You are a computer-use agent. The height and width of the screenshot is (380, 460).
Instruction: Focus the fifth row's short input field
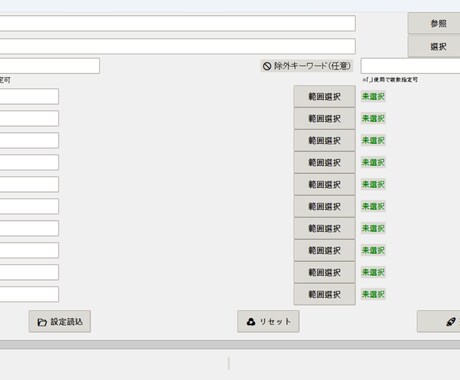(x=29, y=184)
